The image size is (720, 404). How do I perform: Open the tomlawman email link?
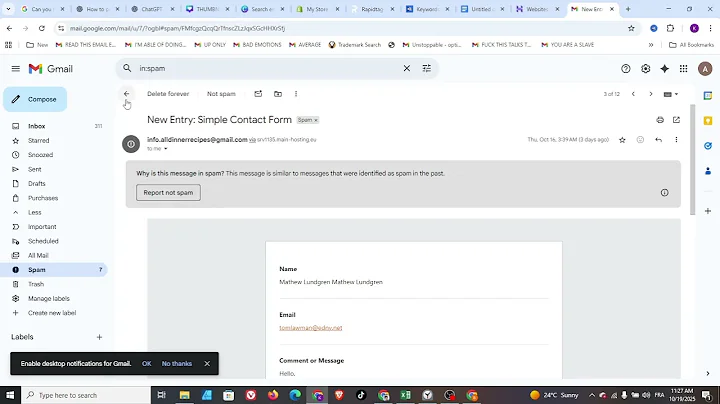[x=311, y=328]
